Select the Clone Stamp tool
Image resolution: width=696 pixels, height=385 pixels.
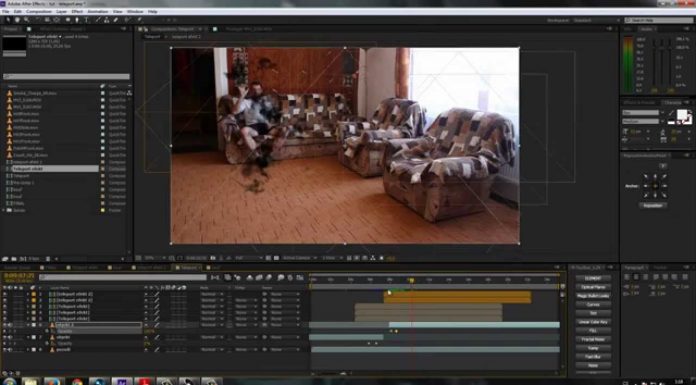click(107, 20)
